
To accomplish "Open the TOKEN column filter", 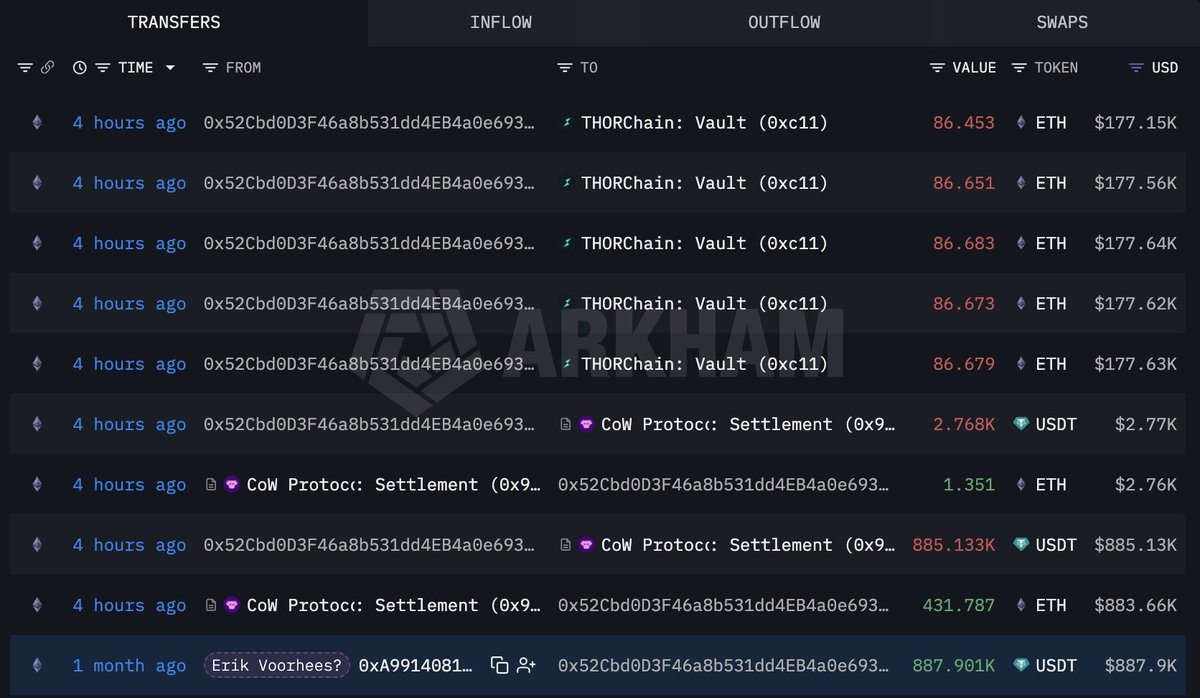I will [1019, 68].
